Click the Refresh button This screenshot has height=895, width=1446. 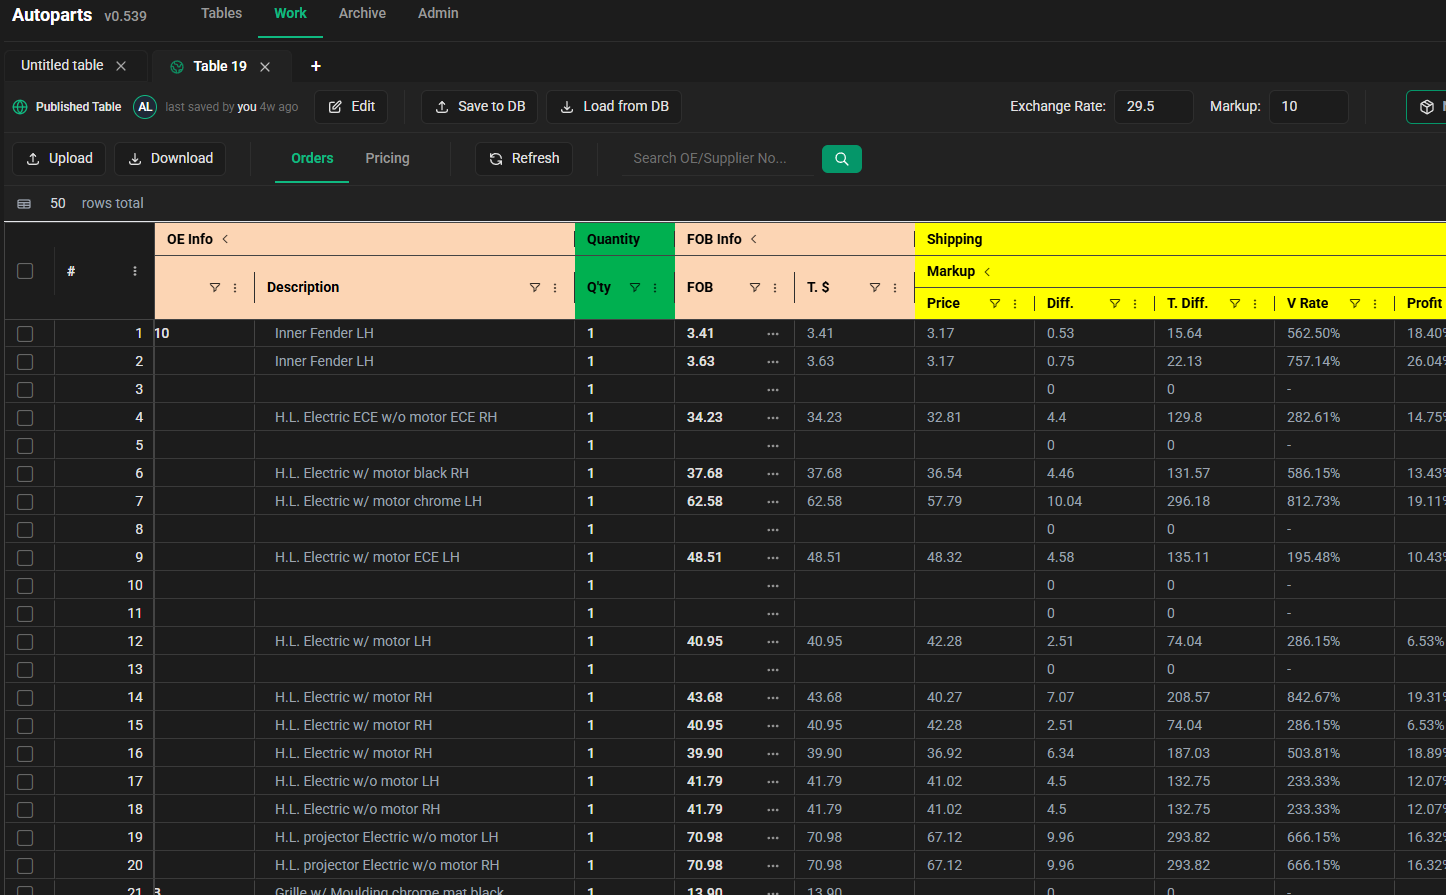[523, 158]
